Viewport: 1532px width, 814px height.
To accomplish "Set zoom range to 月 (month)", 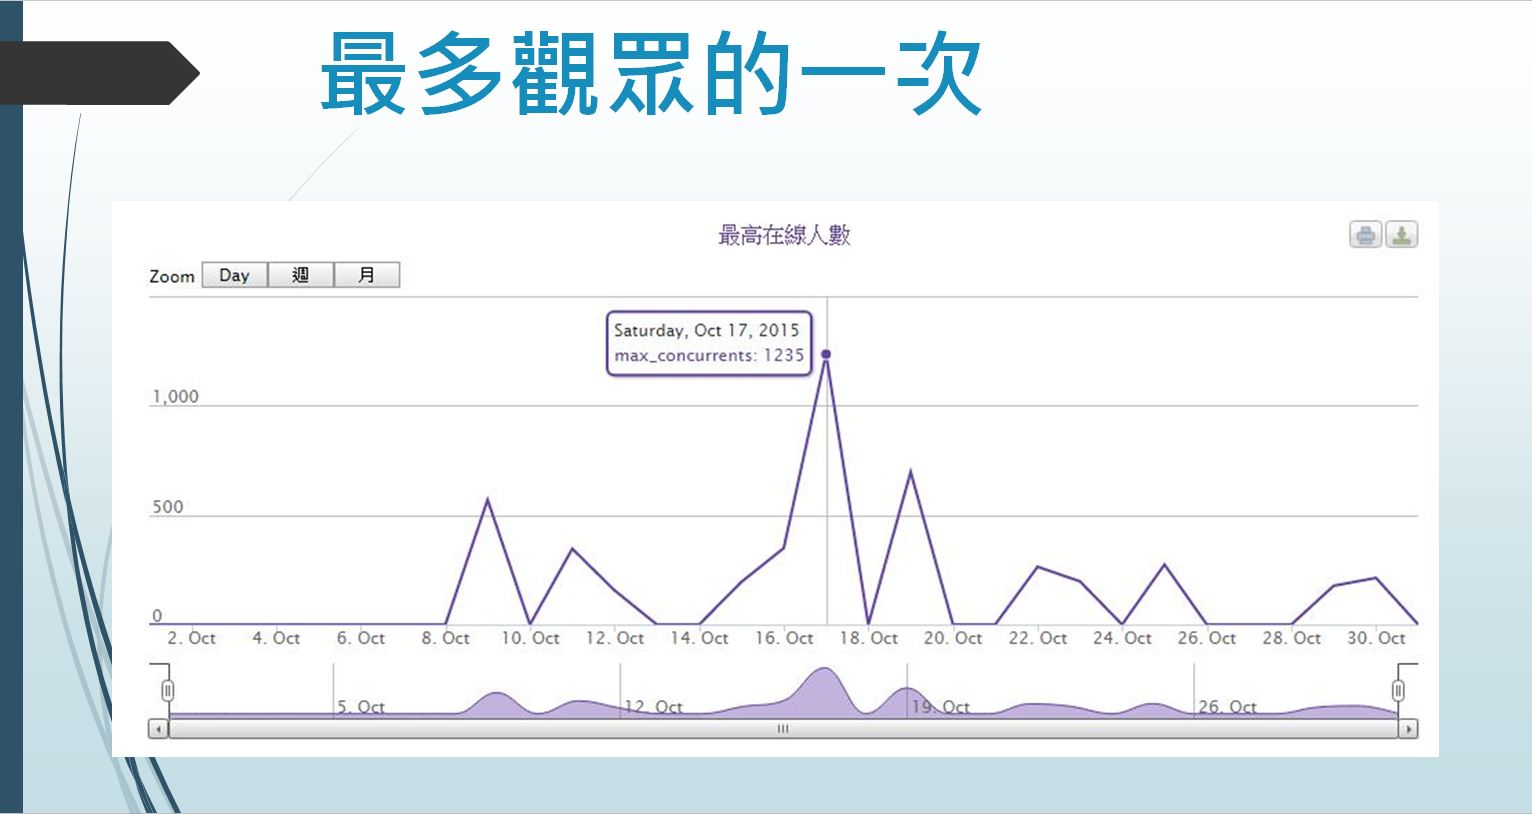I will 366,275.
